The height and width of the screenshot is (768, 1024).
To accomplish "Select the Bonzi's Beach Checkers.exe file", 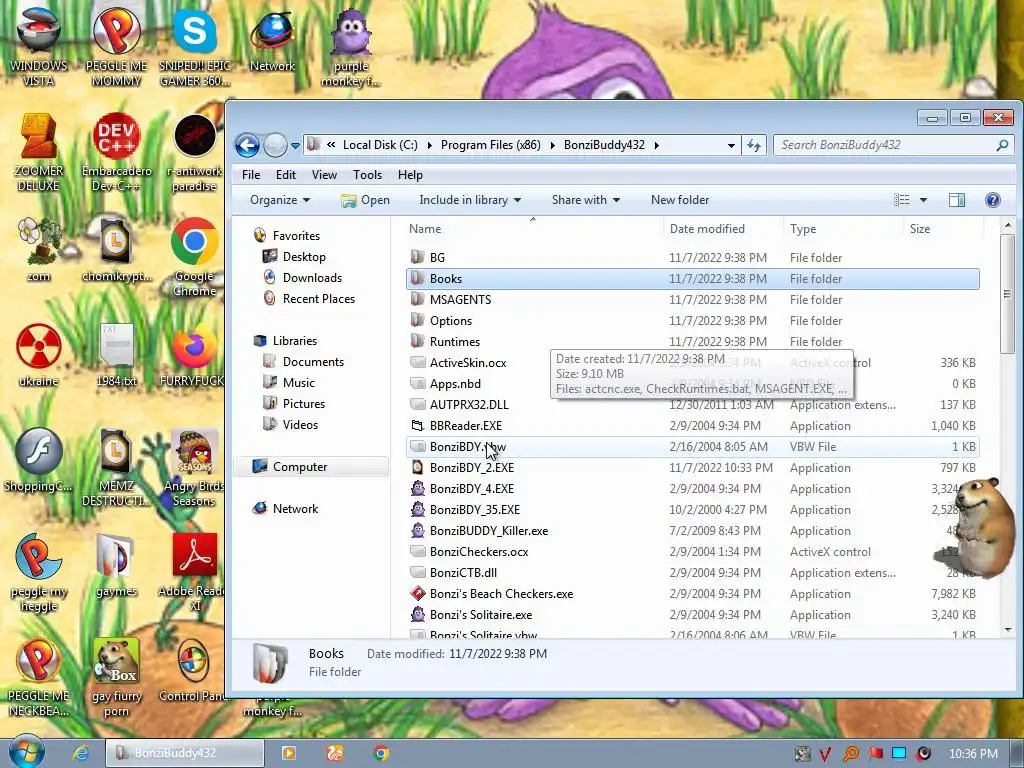I will (x=501, y=594).
